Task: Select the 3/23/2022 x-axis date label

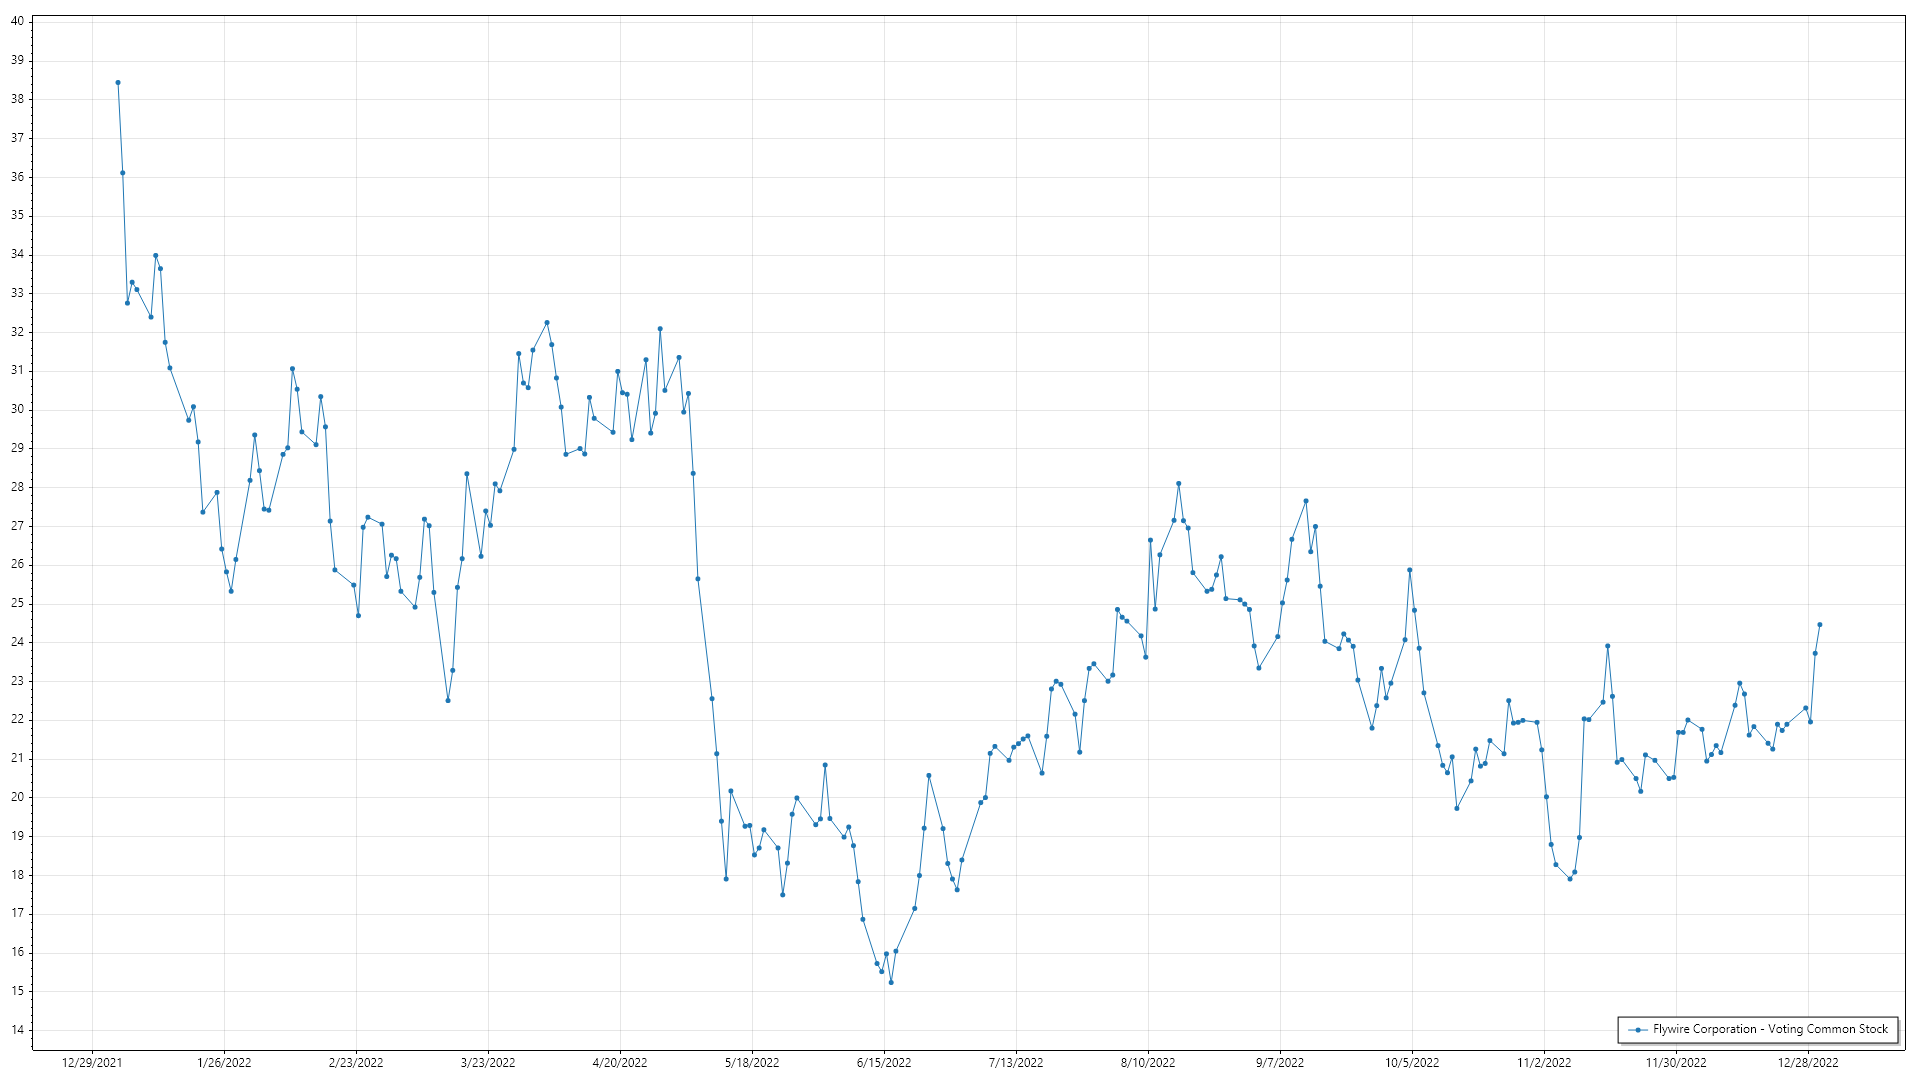Action: (x=488, y=1063)
